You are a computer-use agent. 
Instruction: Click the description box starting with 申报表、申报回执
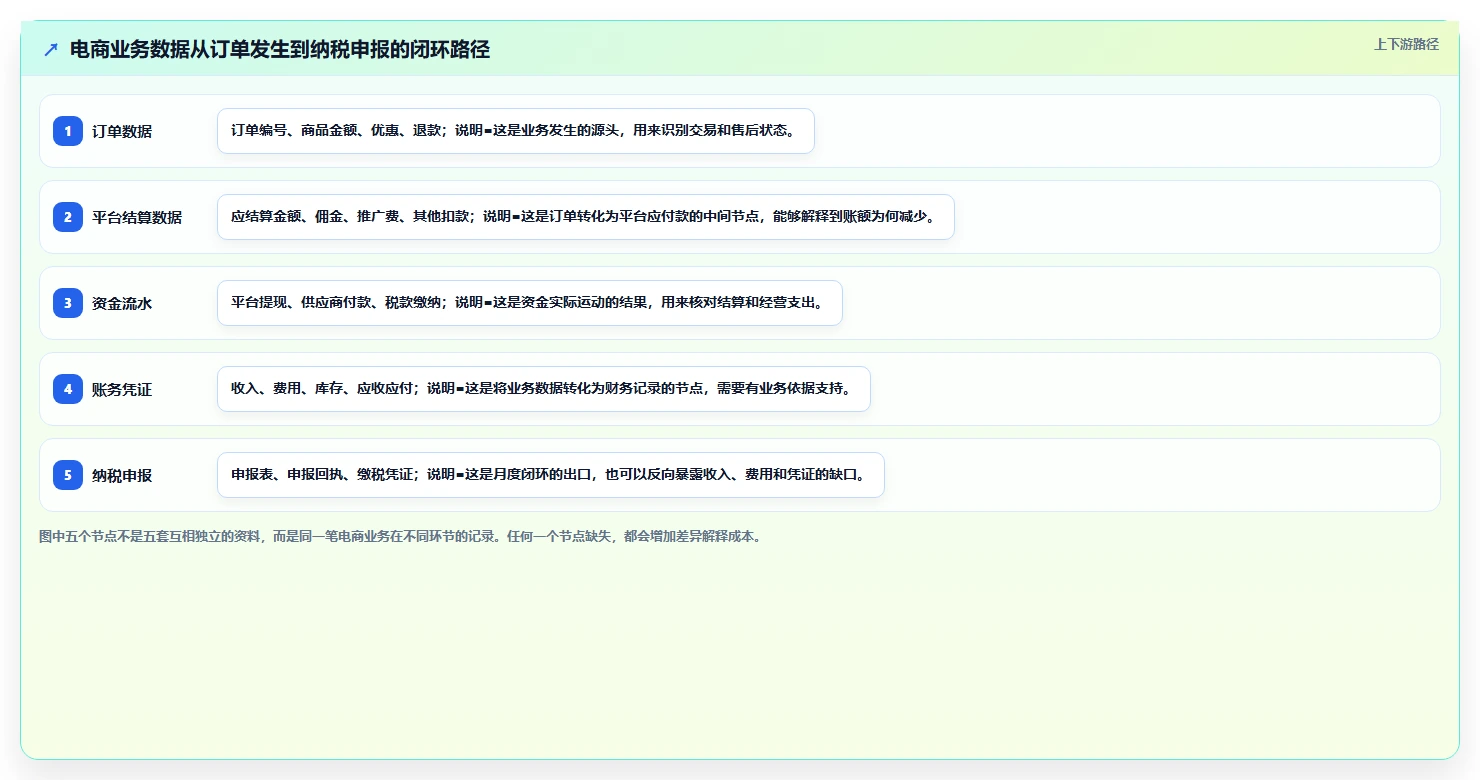551,475
